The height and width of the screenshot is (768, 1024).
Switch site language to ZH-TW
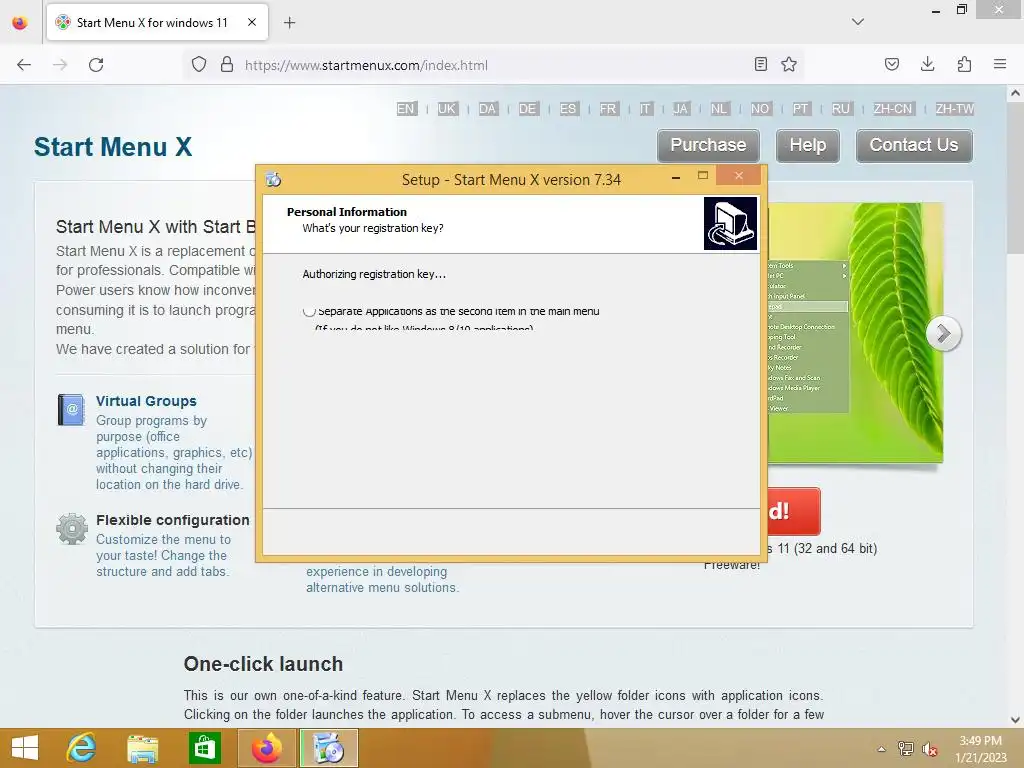tap(954, 108)
